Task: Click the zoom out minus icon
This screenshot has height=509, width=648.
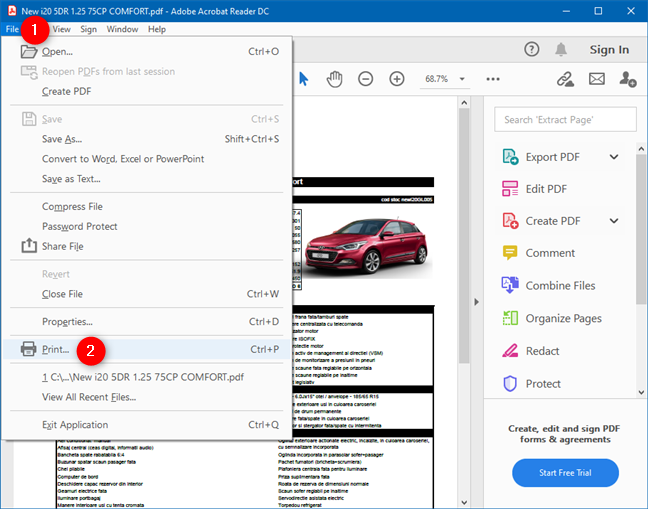Action: pyautogui.click(x=366, y=79)
